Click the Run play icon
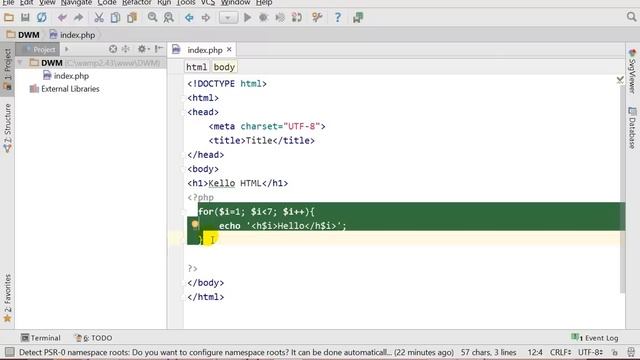 pyautogui.click(x=247, y=18)
